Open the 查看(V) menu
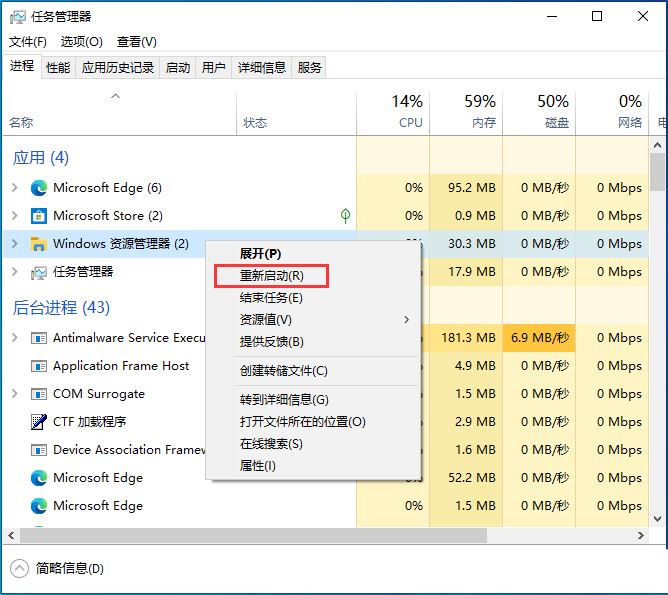This screenshot has height=595, width=668. click(x=137, y=42)
